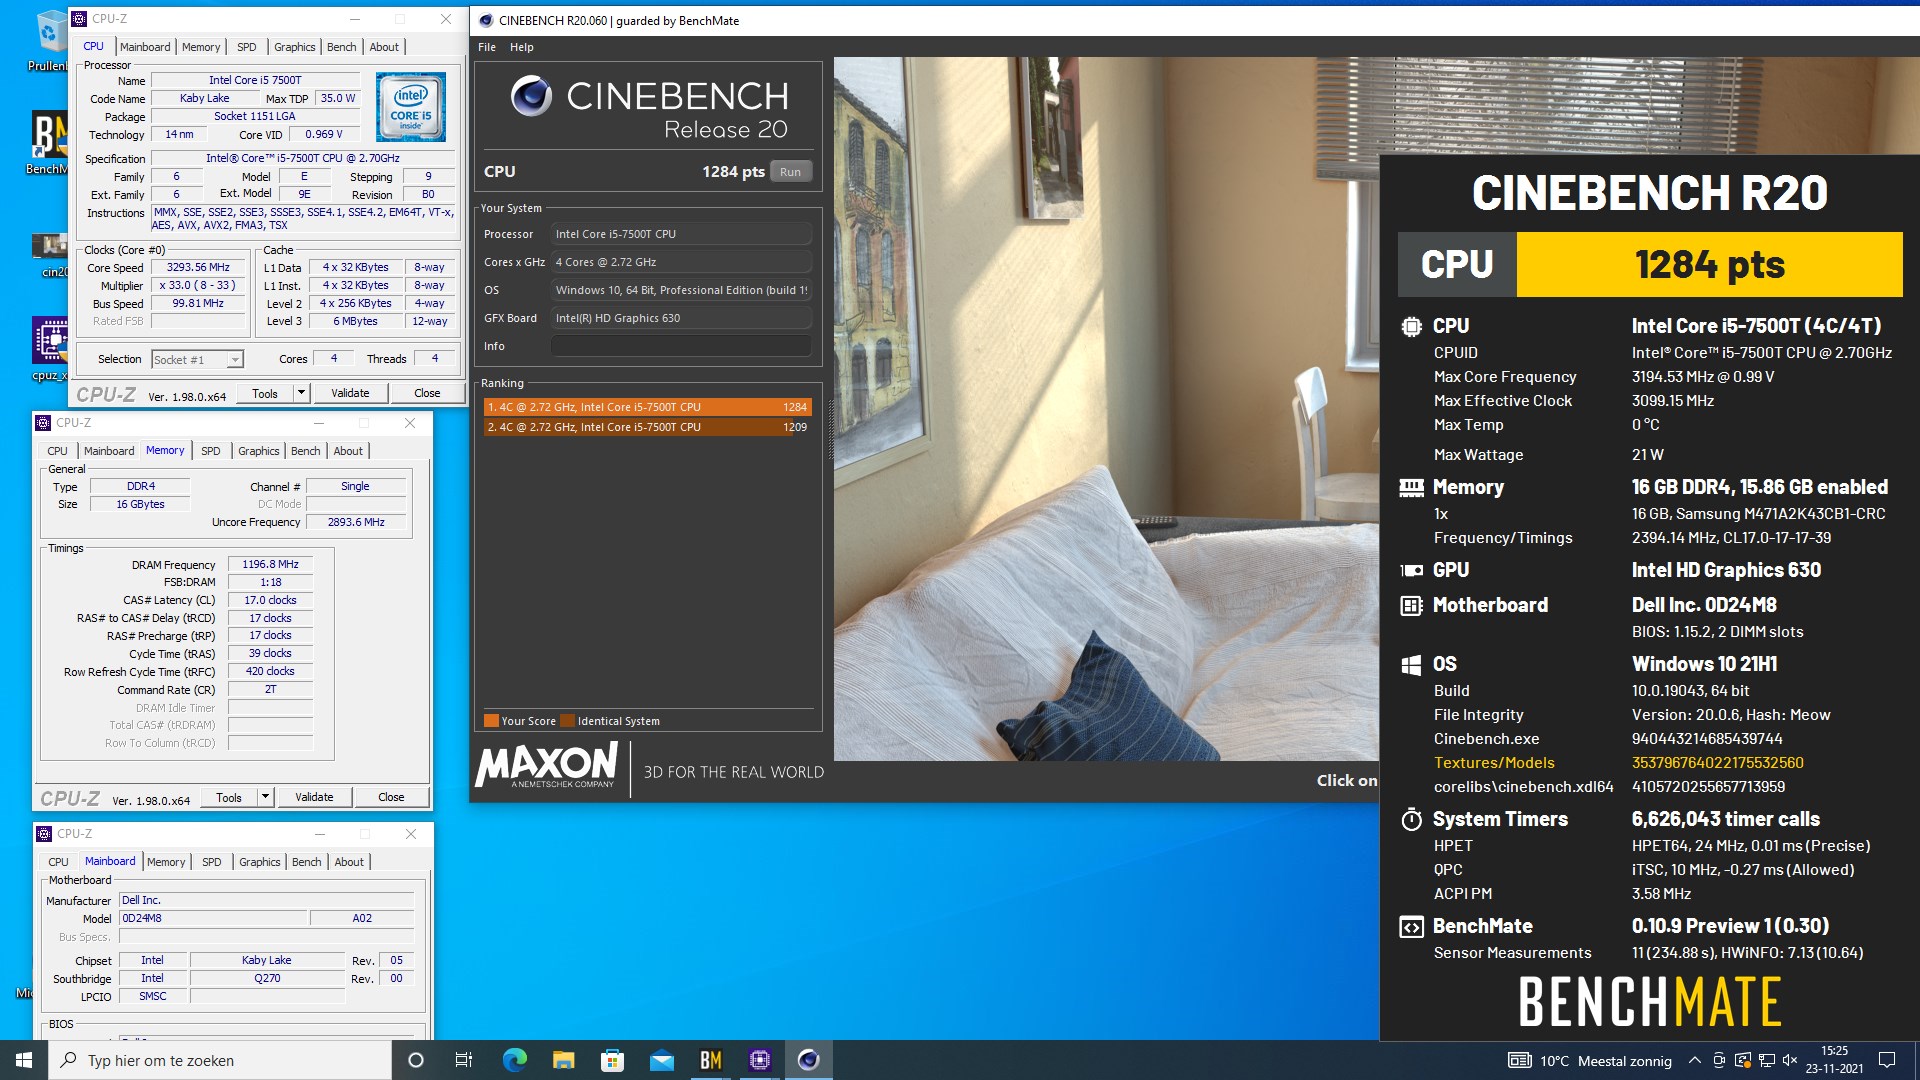
Task: Select About tab in bottom CPU-Z window
Action: [349, 862]
